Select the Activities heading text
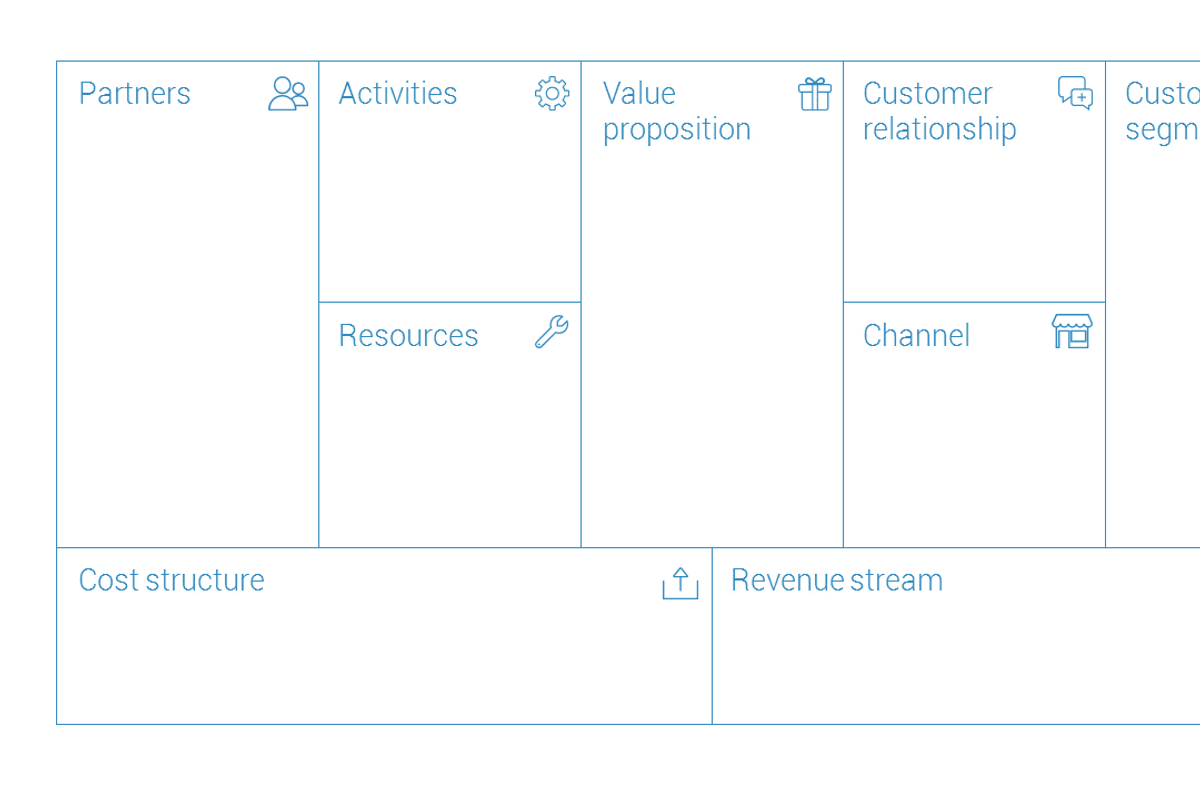Image resolution: width=1200 pixels, height=800 pixels. (398, 93)
